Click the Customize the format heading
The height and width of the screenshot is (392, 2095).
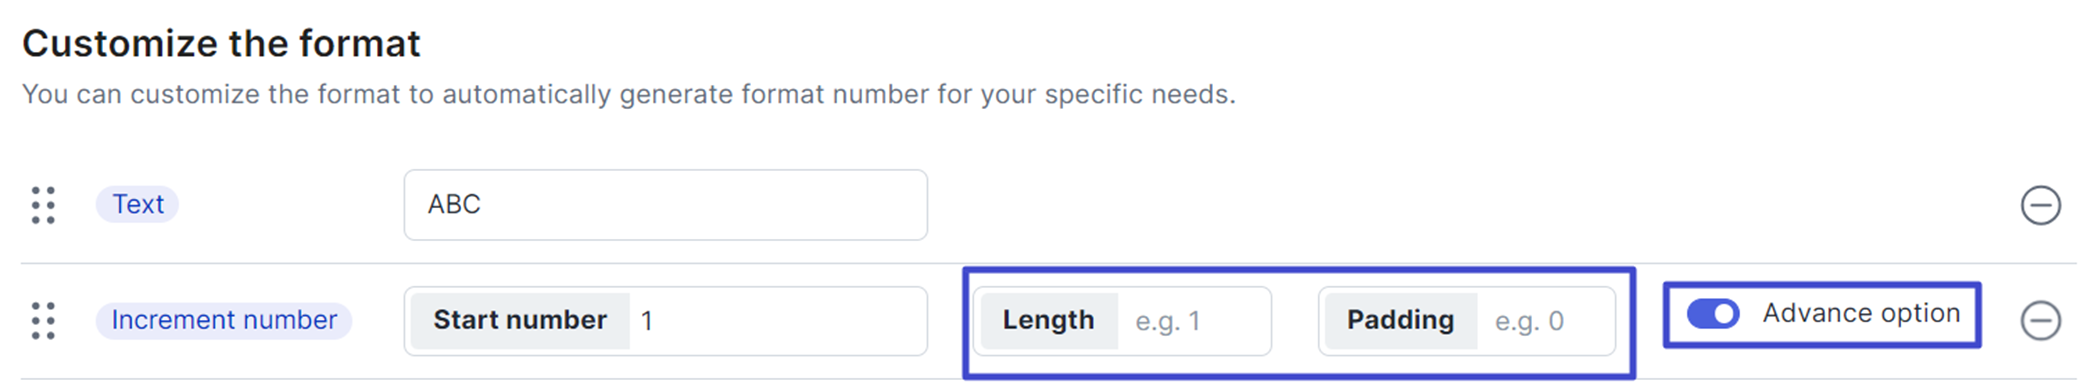pyautogui.click(x=221, y=44)
